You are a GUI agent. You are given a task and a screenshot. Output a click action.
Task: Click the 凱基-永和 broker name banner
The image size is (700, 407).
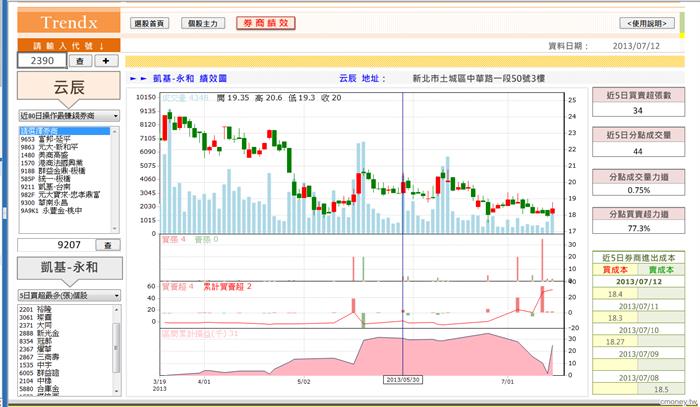point(69,267)
